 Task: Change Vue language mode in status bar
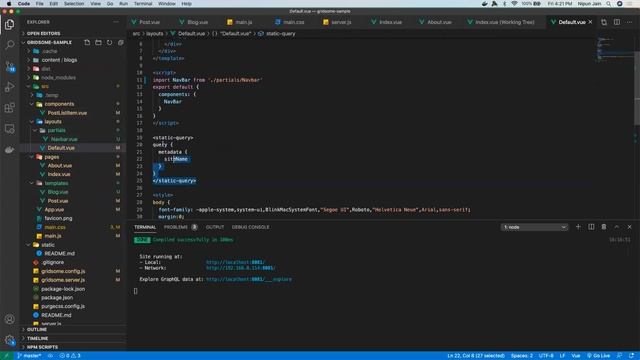coord(576,356)
